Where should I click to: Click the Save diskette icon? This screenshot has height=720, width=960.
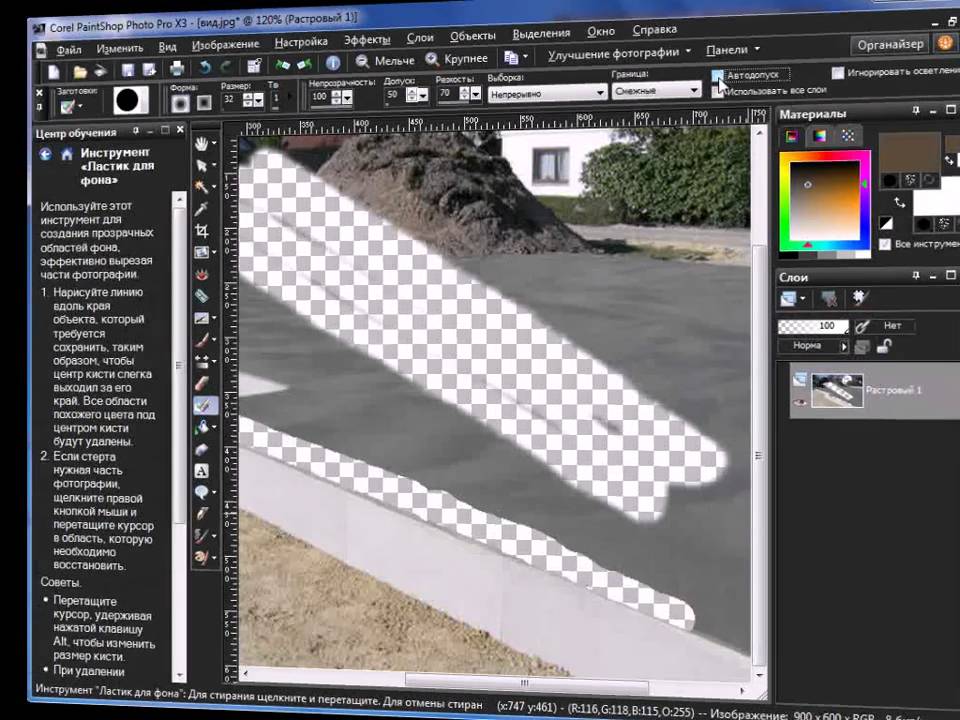pyautogui.click(x=127, y=70)
